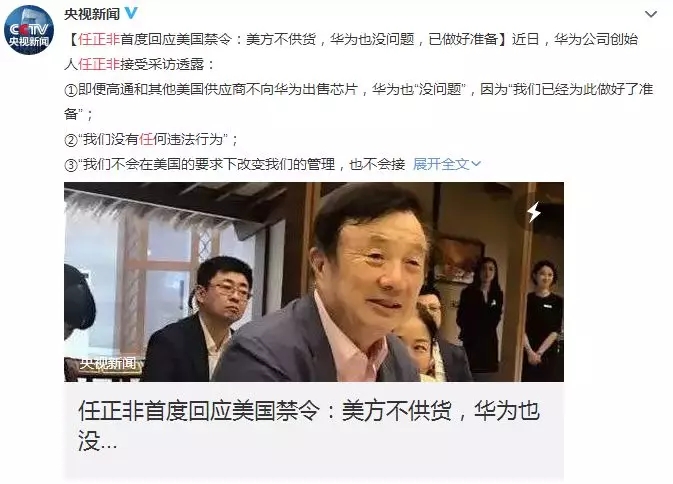Click the circled ① bullet marker
This screenshot has height=484, width=673.
click(x=71, y=90)
